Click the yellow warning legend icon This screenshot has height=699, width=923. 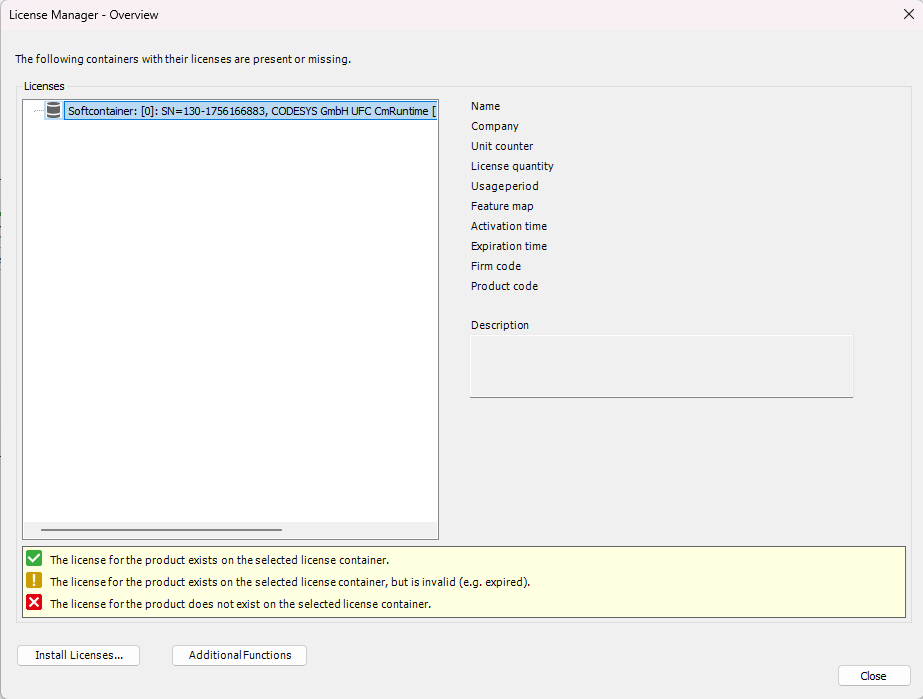[34, 581]
